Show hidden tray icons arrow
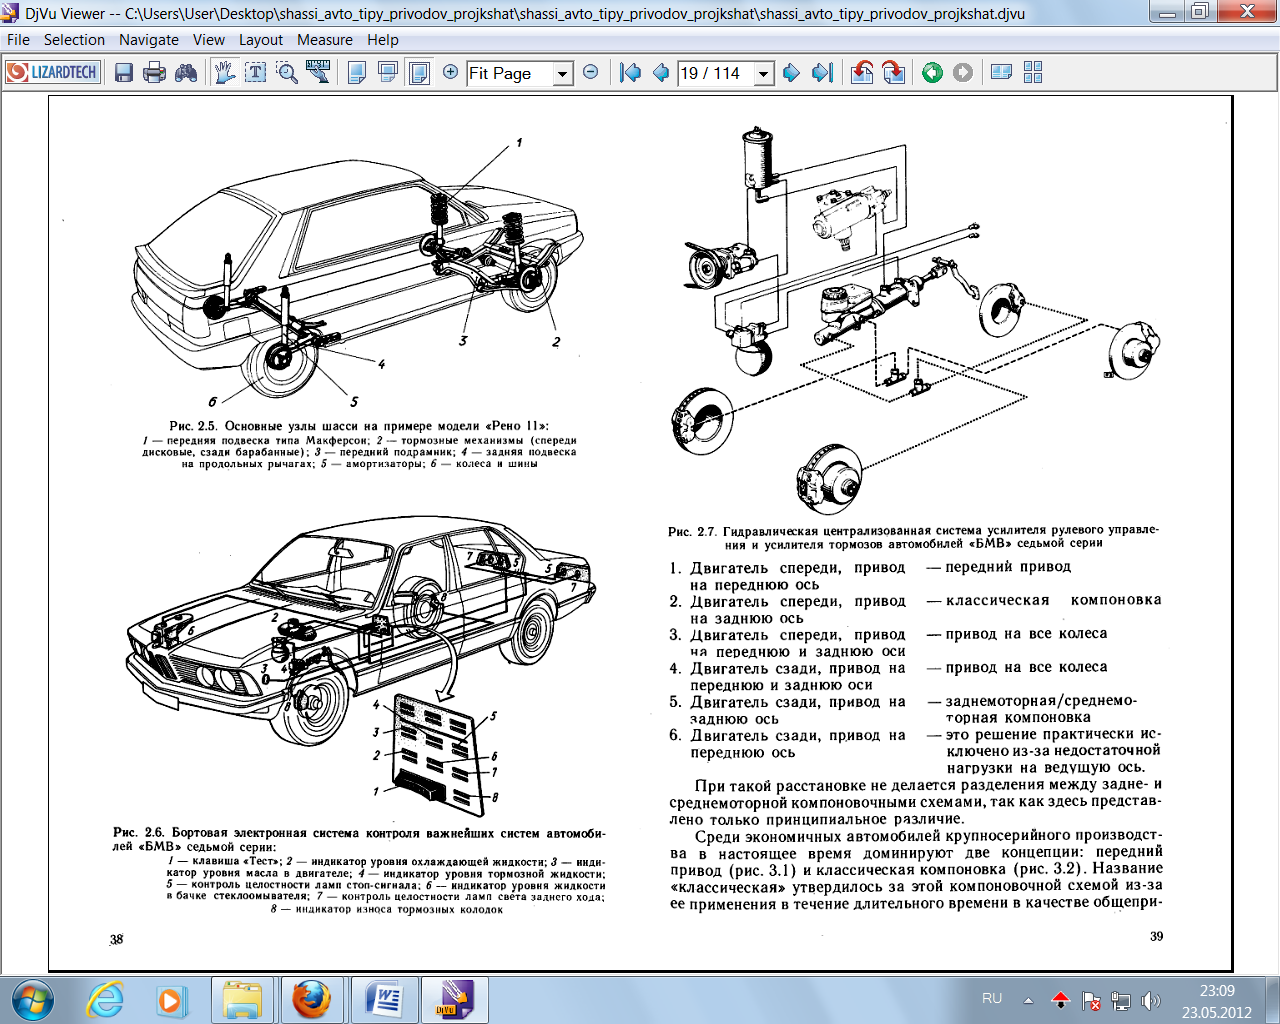1280x1024 pixels. 1028,999
